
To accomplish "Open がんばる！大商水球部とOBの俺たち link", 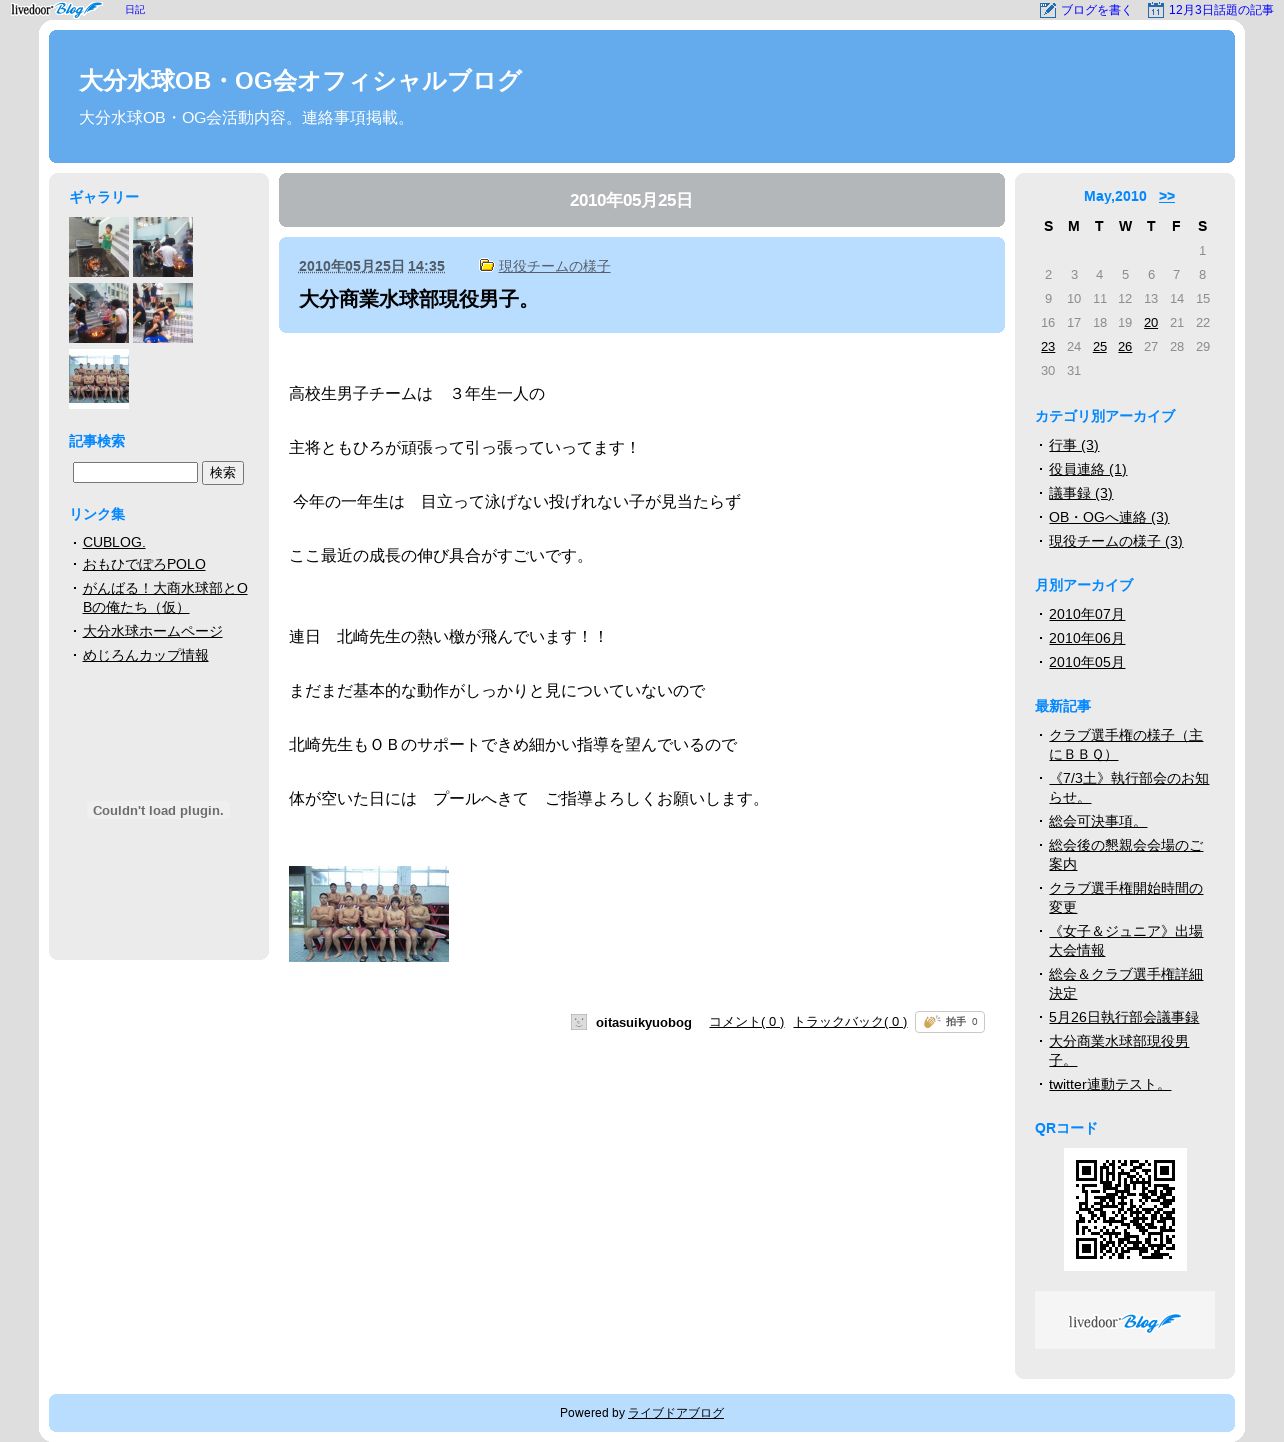I will point(165,597).
